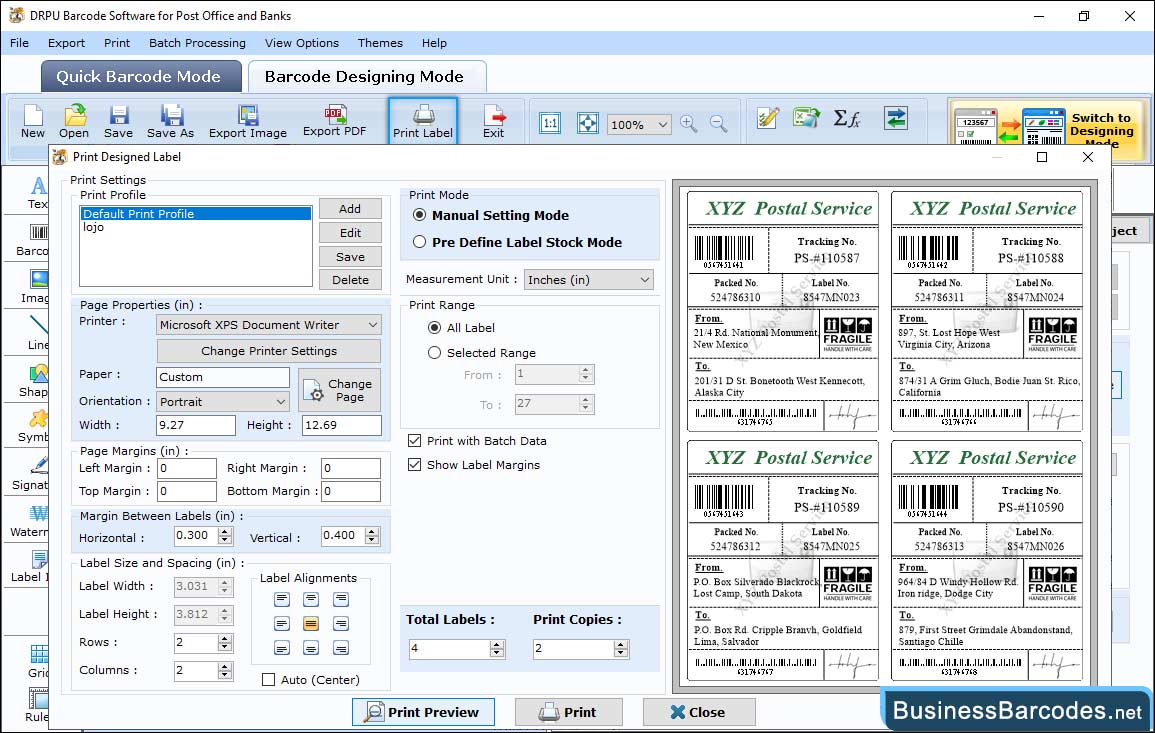Click the zoom in magnifier icon
1155x733 pixels.
pyautogui.click(x=689, y=123)
